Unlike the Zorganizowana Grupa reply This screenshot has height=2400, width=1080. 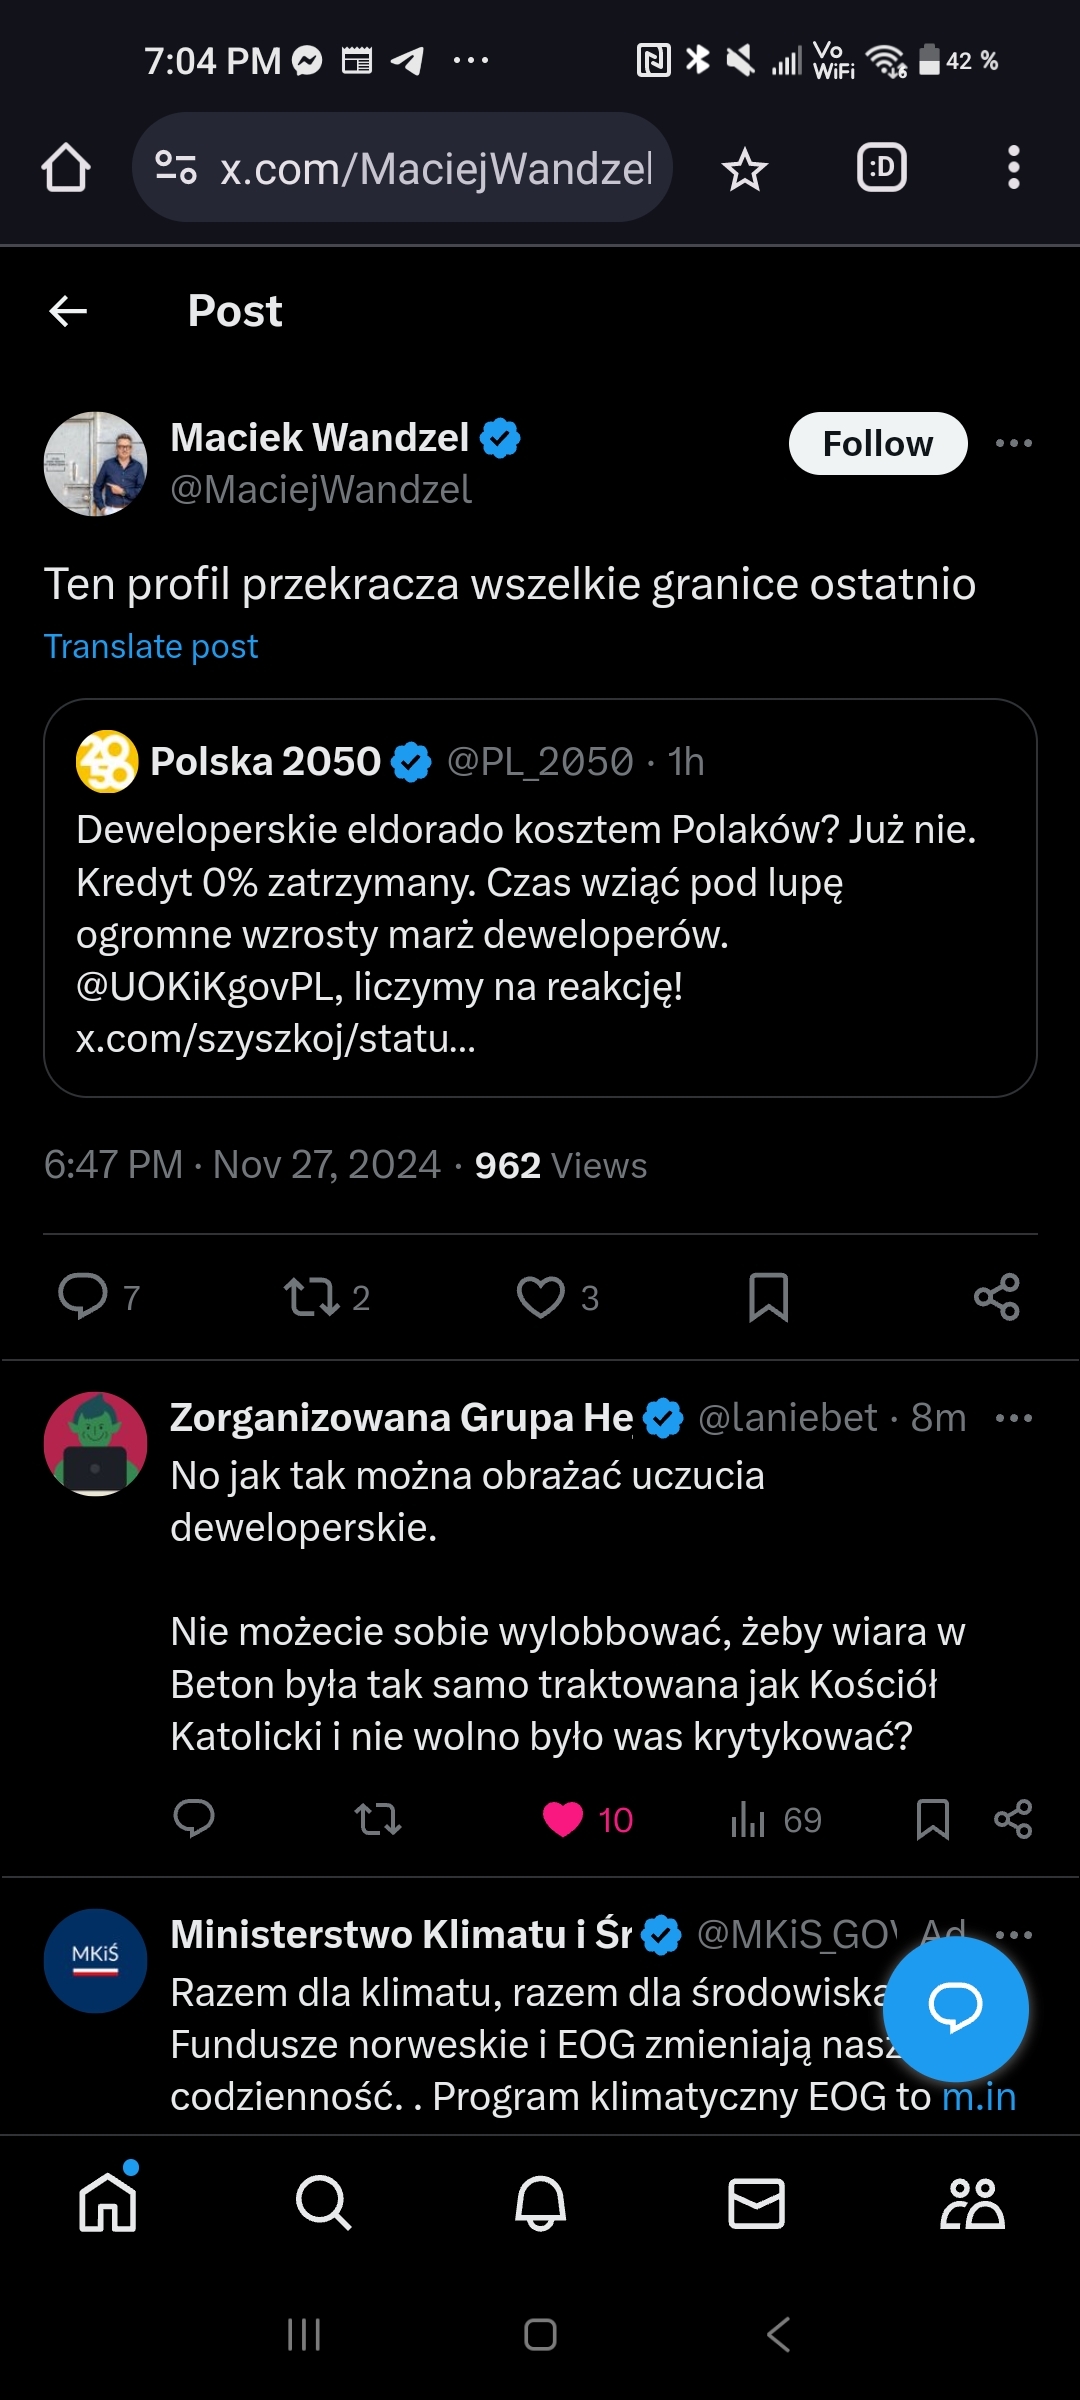[x=563, y=1819]
